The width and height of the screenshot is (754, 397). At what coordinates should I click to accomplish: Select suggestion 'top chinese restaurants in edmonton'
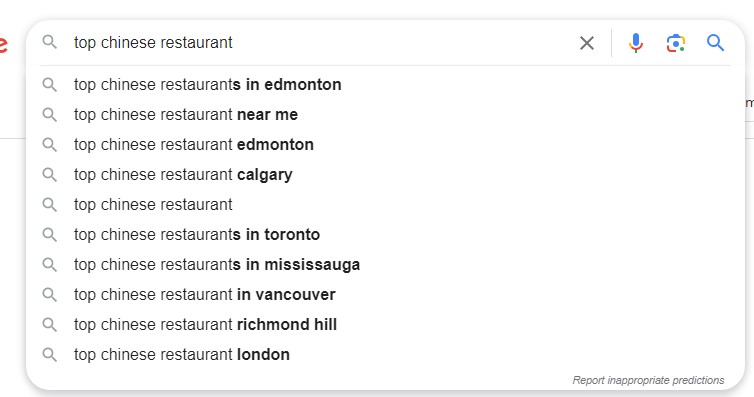pos(385,85)
